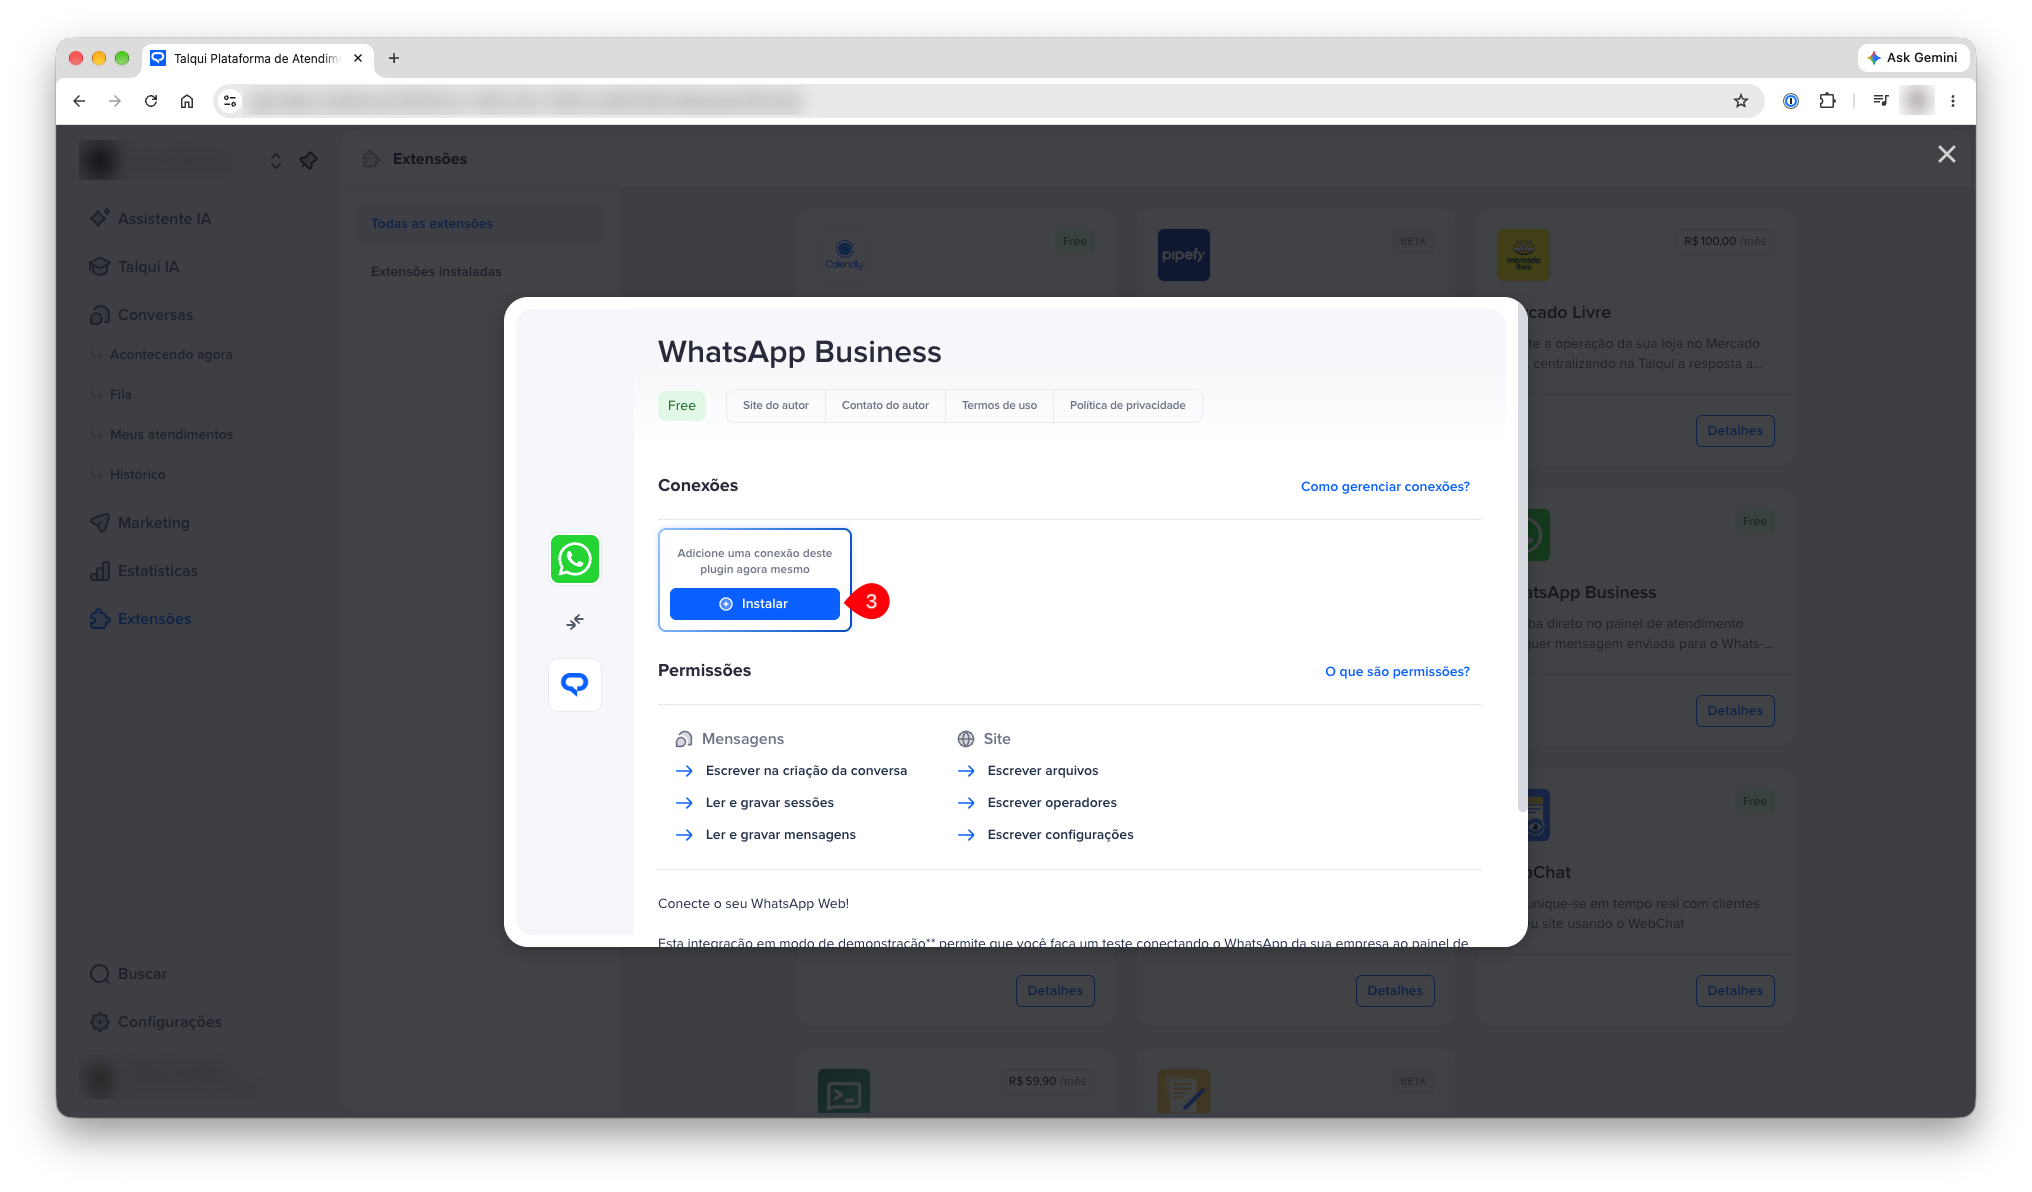Click Detalhes on the background WhatsApp Business card
This screenshot has width=2032, height=1192.
pyautogui.click(x=1735, y=711)
